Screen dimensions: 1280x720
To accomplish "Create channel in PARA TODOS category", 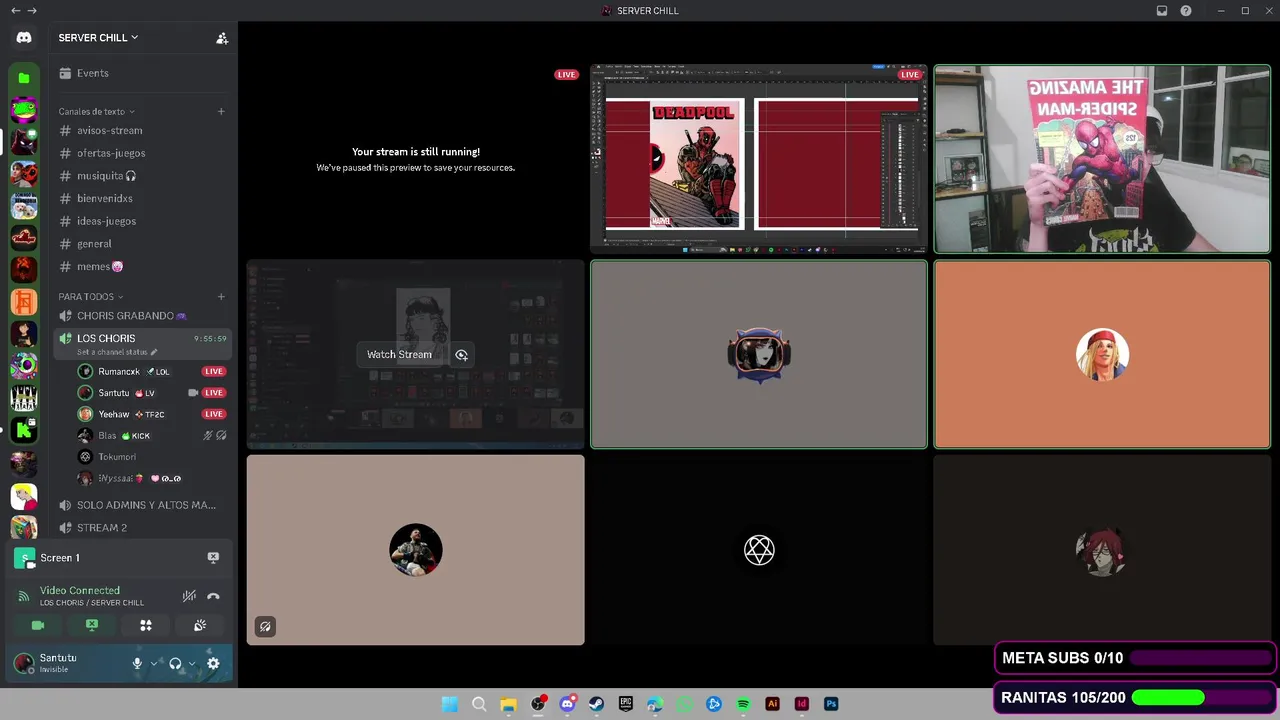I will [221, 296].
